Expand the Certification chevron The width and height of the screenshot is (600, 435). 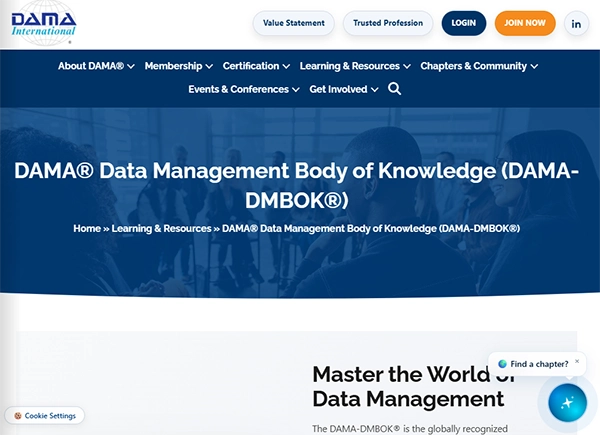[x=286, y=67]
